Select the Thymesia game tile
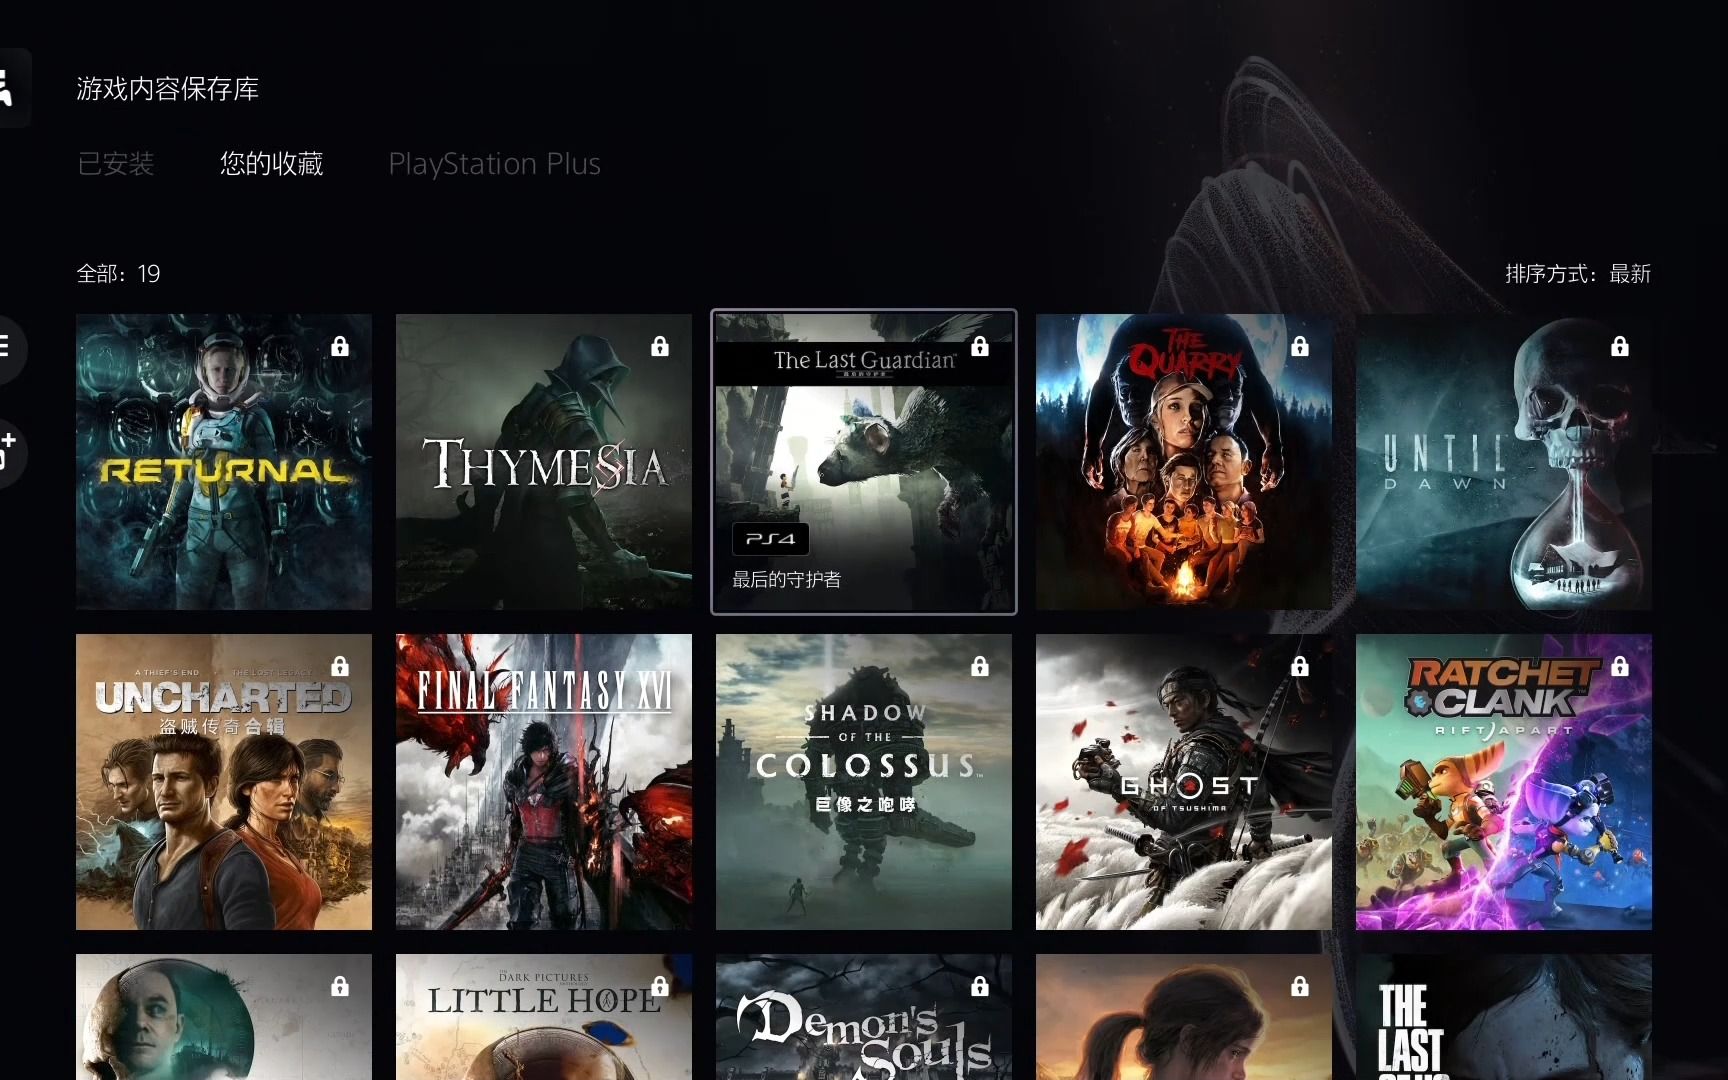1728x1080 pixels. click(544, 462)
